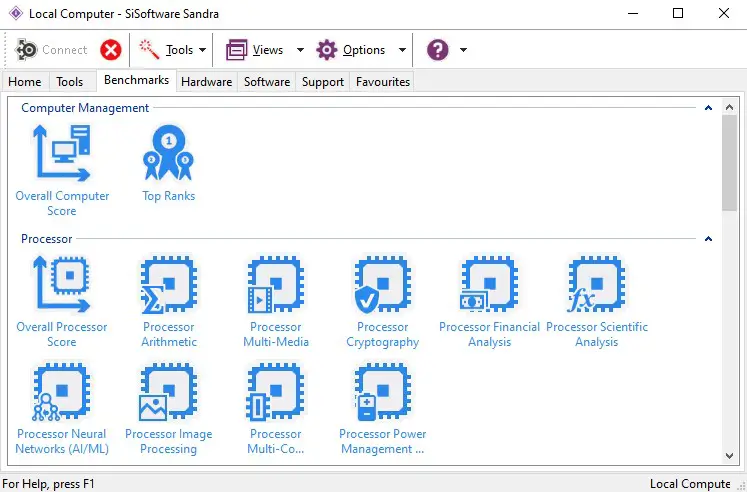Screen dimensions: 747x492
Task: Launch the Processor Scientific Analysis benchmark
Action: [x=596, y=302]
